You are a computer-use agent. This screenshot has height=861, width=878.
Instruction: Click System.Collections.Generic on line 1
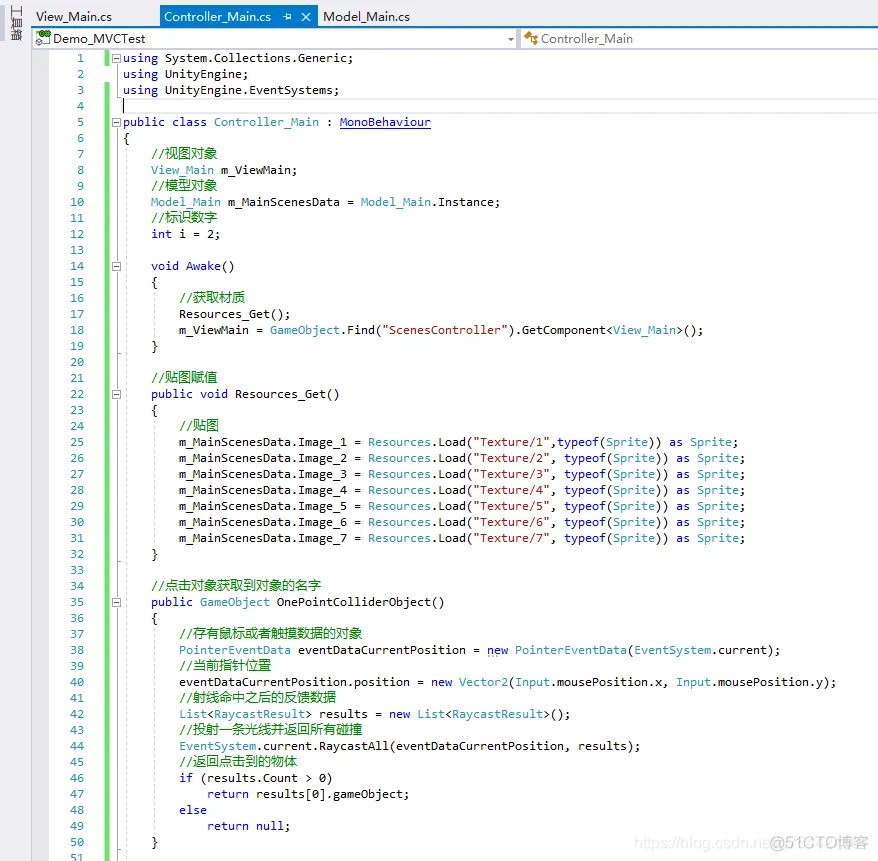(255, 58)
